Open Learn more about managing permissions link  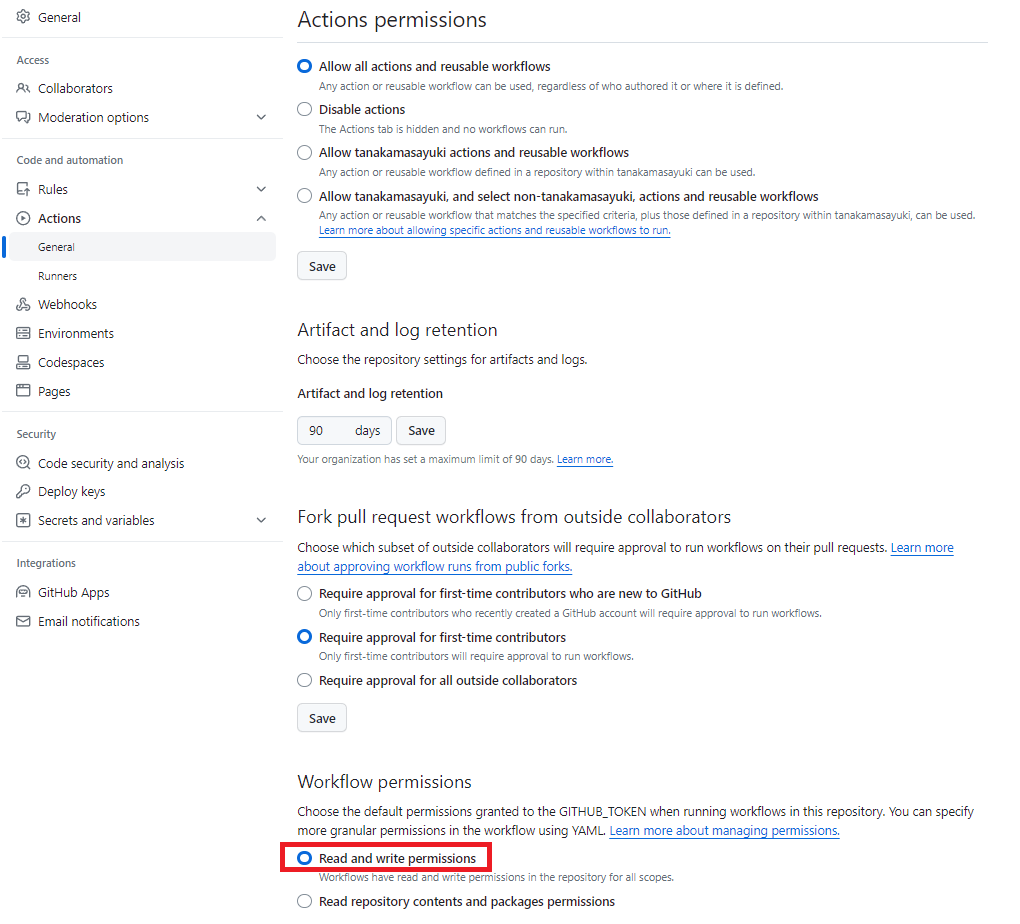coord(724,830)
